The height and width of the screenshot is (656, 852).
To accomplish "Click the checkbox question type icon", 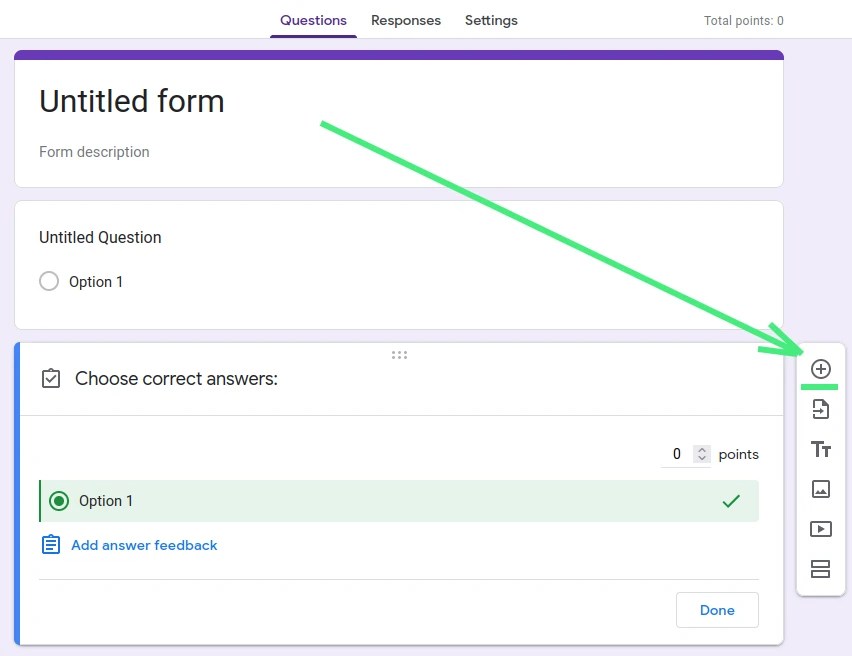I will 51,378.
